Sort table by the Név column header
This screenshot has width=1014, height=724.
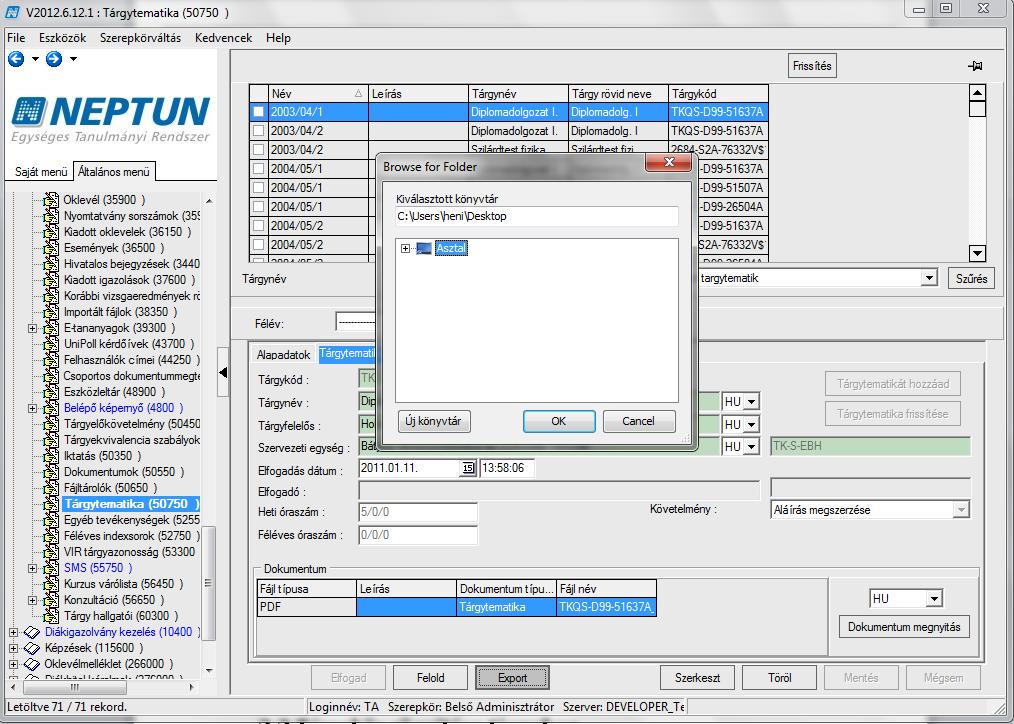point(318,94)
